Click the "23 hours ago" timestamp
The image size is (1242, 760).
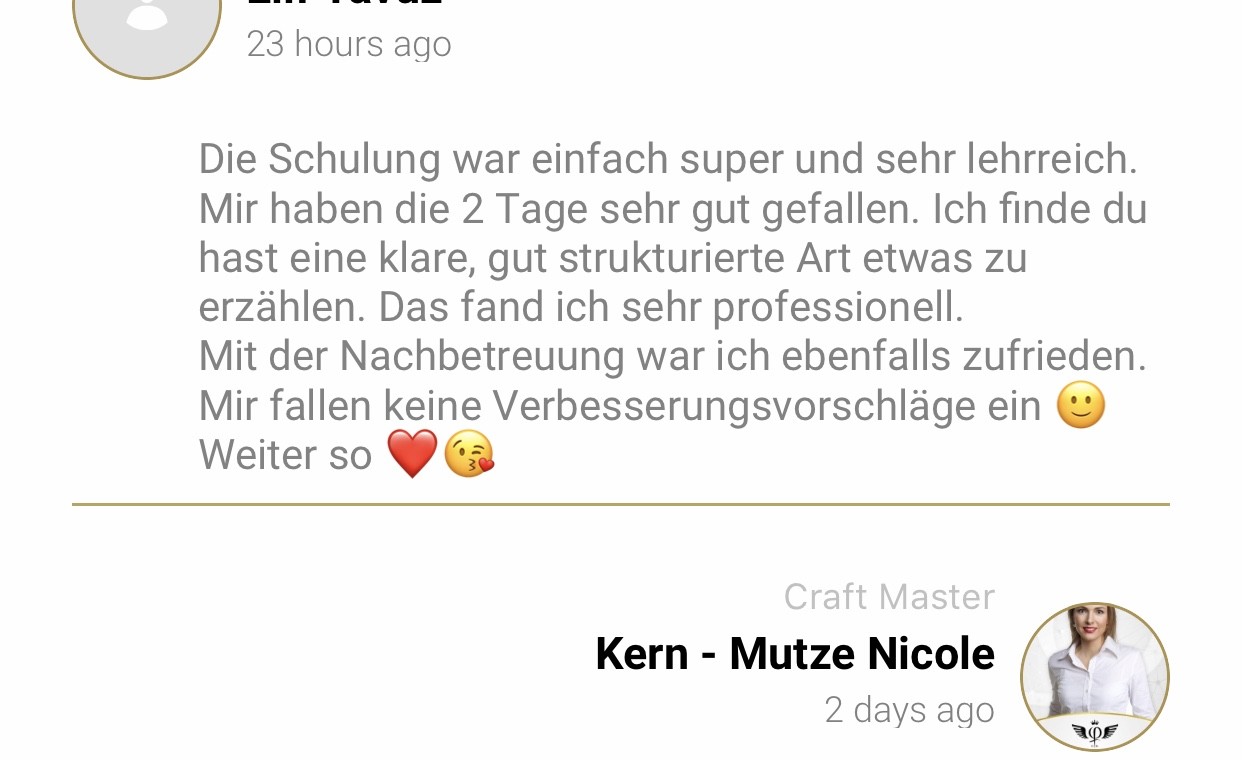click(x=349, y=44)
